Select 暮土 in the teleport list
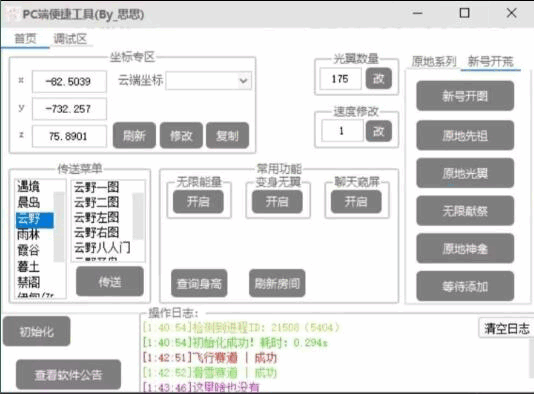The image size is (534, 394). pyautogui.click(x=29, y=266)
